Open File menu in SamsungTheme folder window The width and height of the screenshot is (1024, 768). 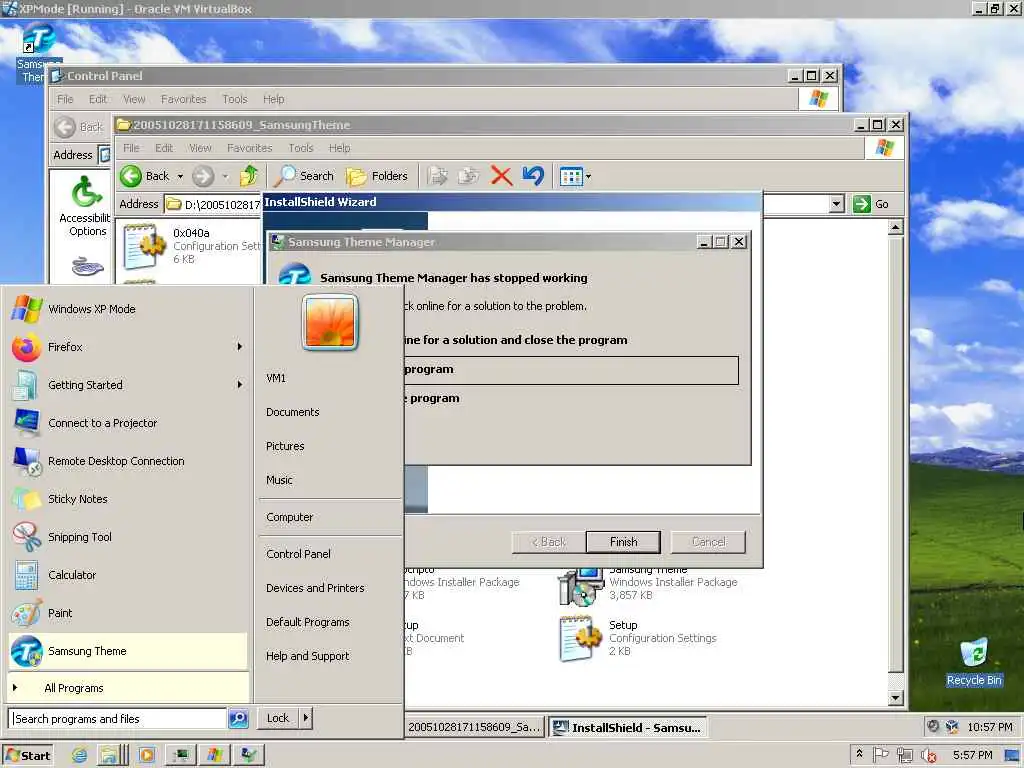pos(131,148)
